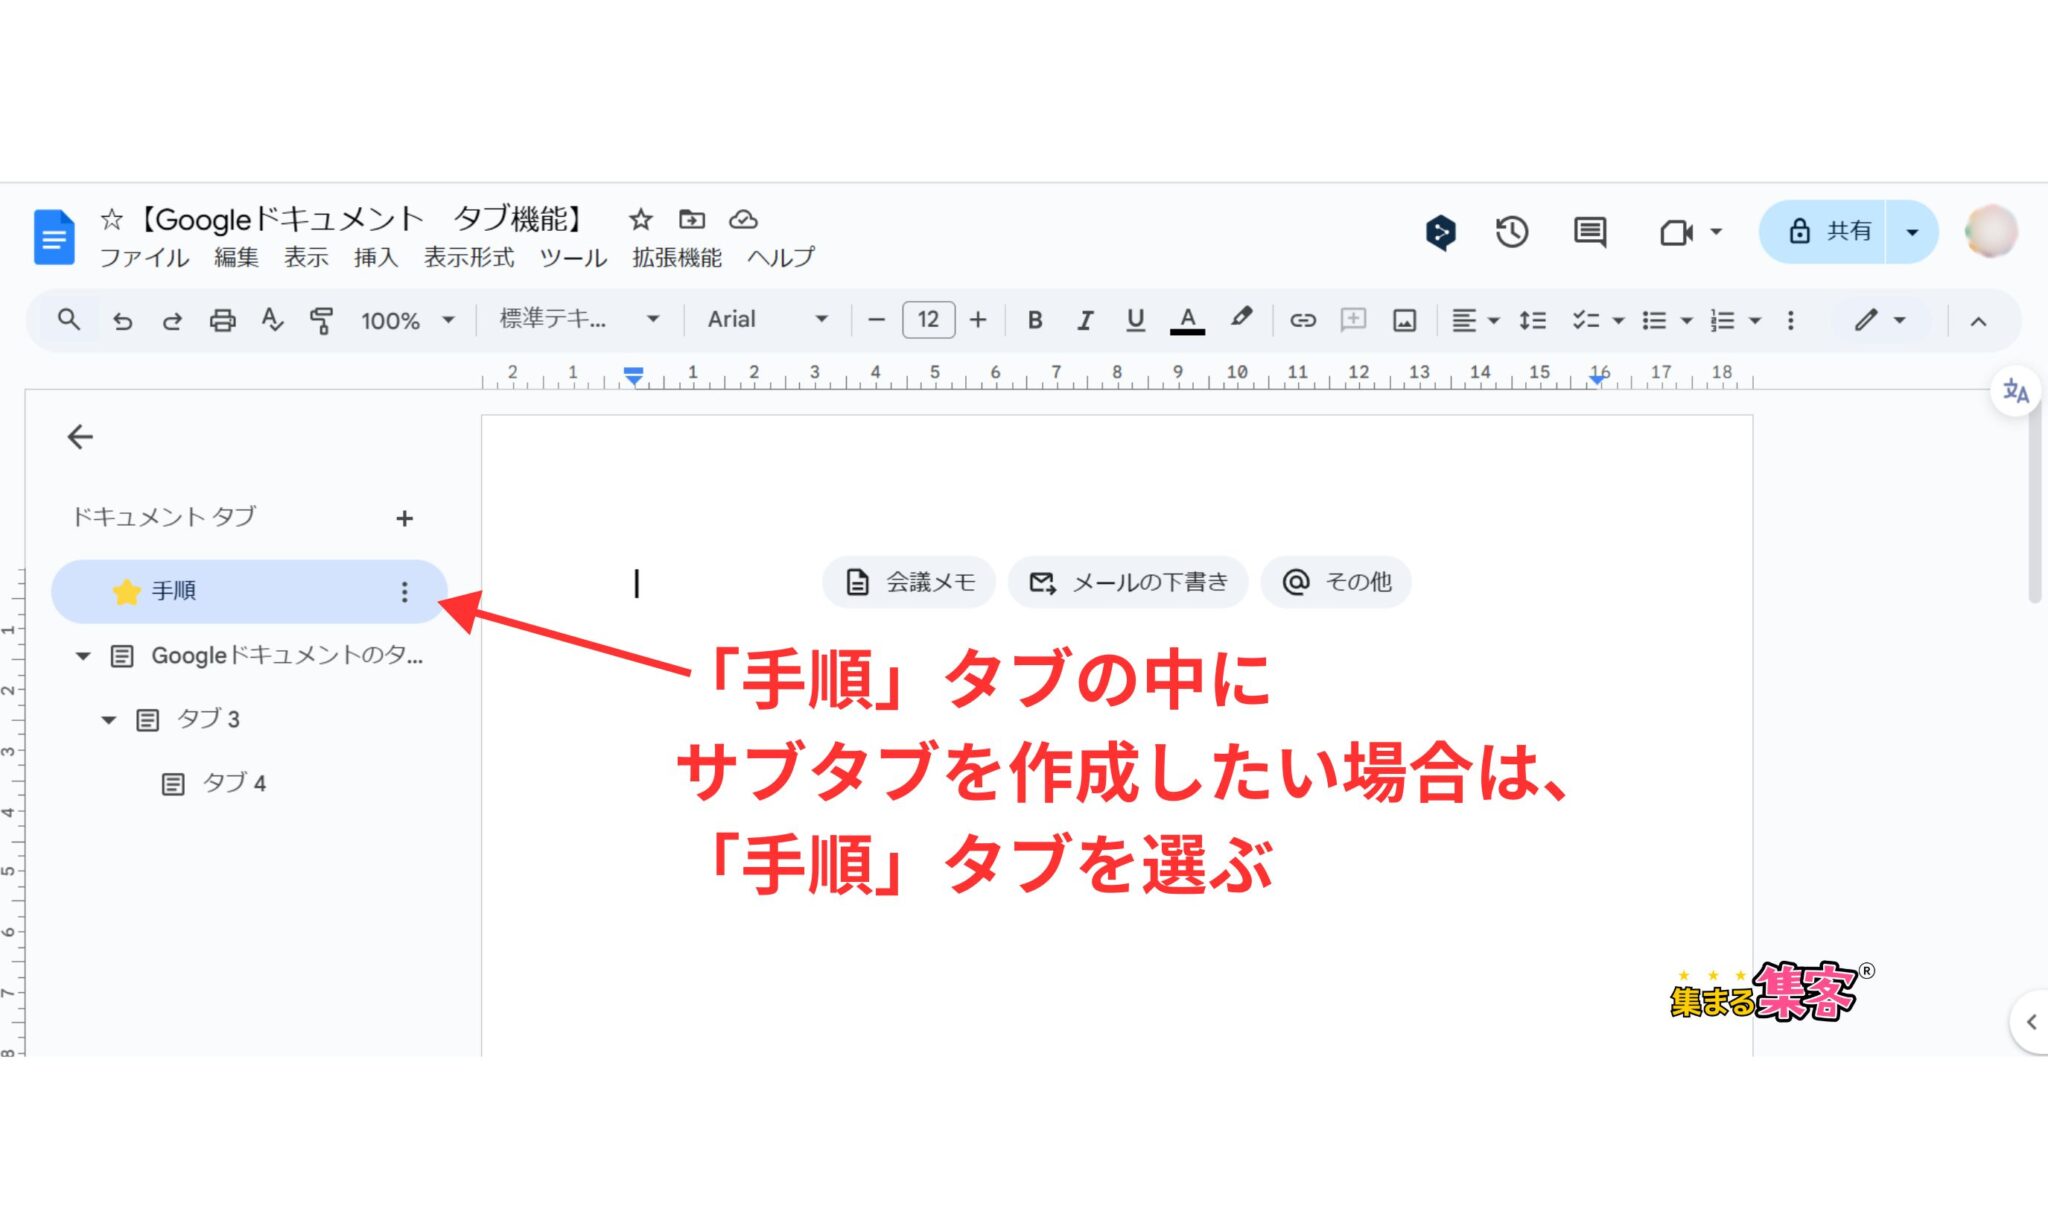Open the ヘルプ menu

coord(781,257)
